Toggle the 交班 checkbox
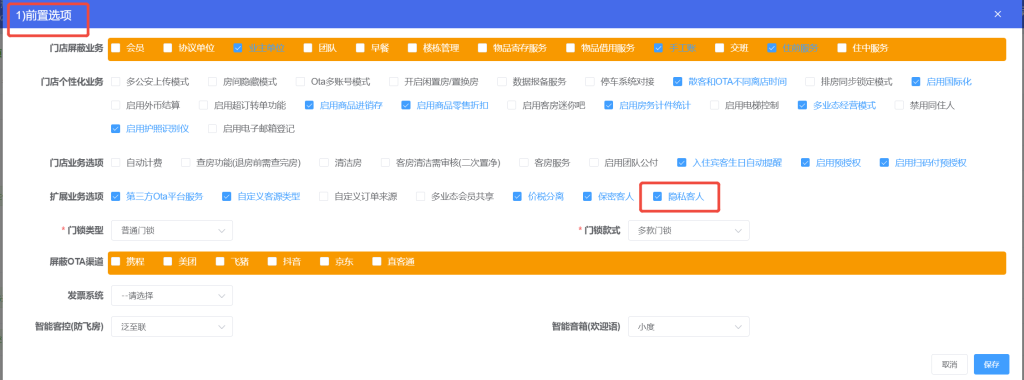 tap(719, 48)
